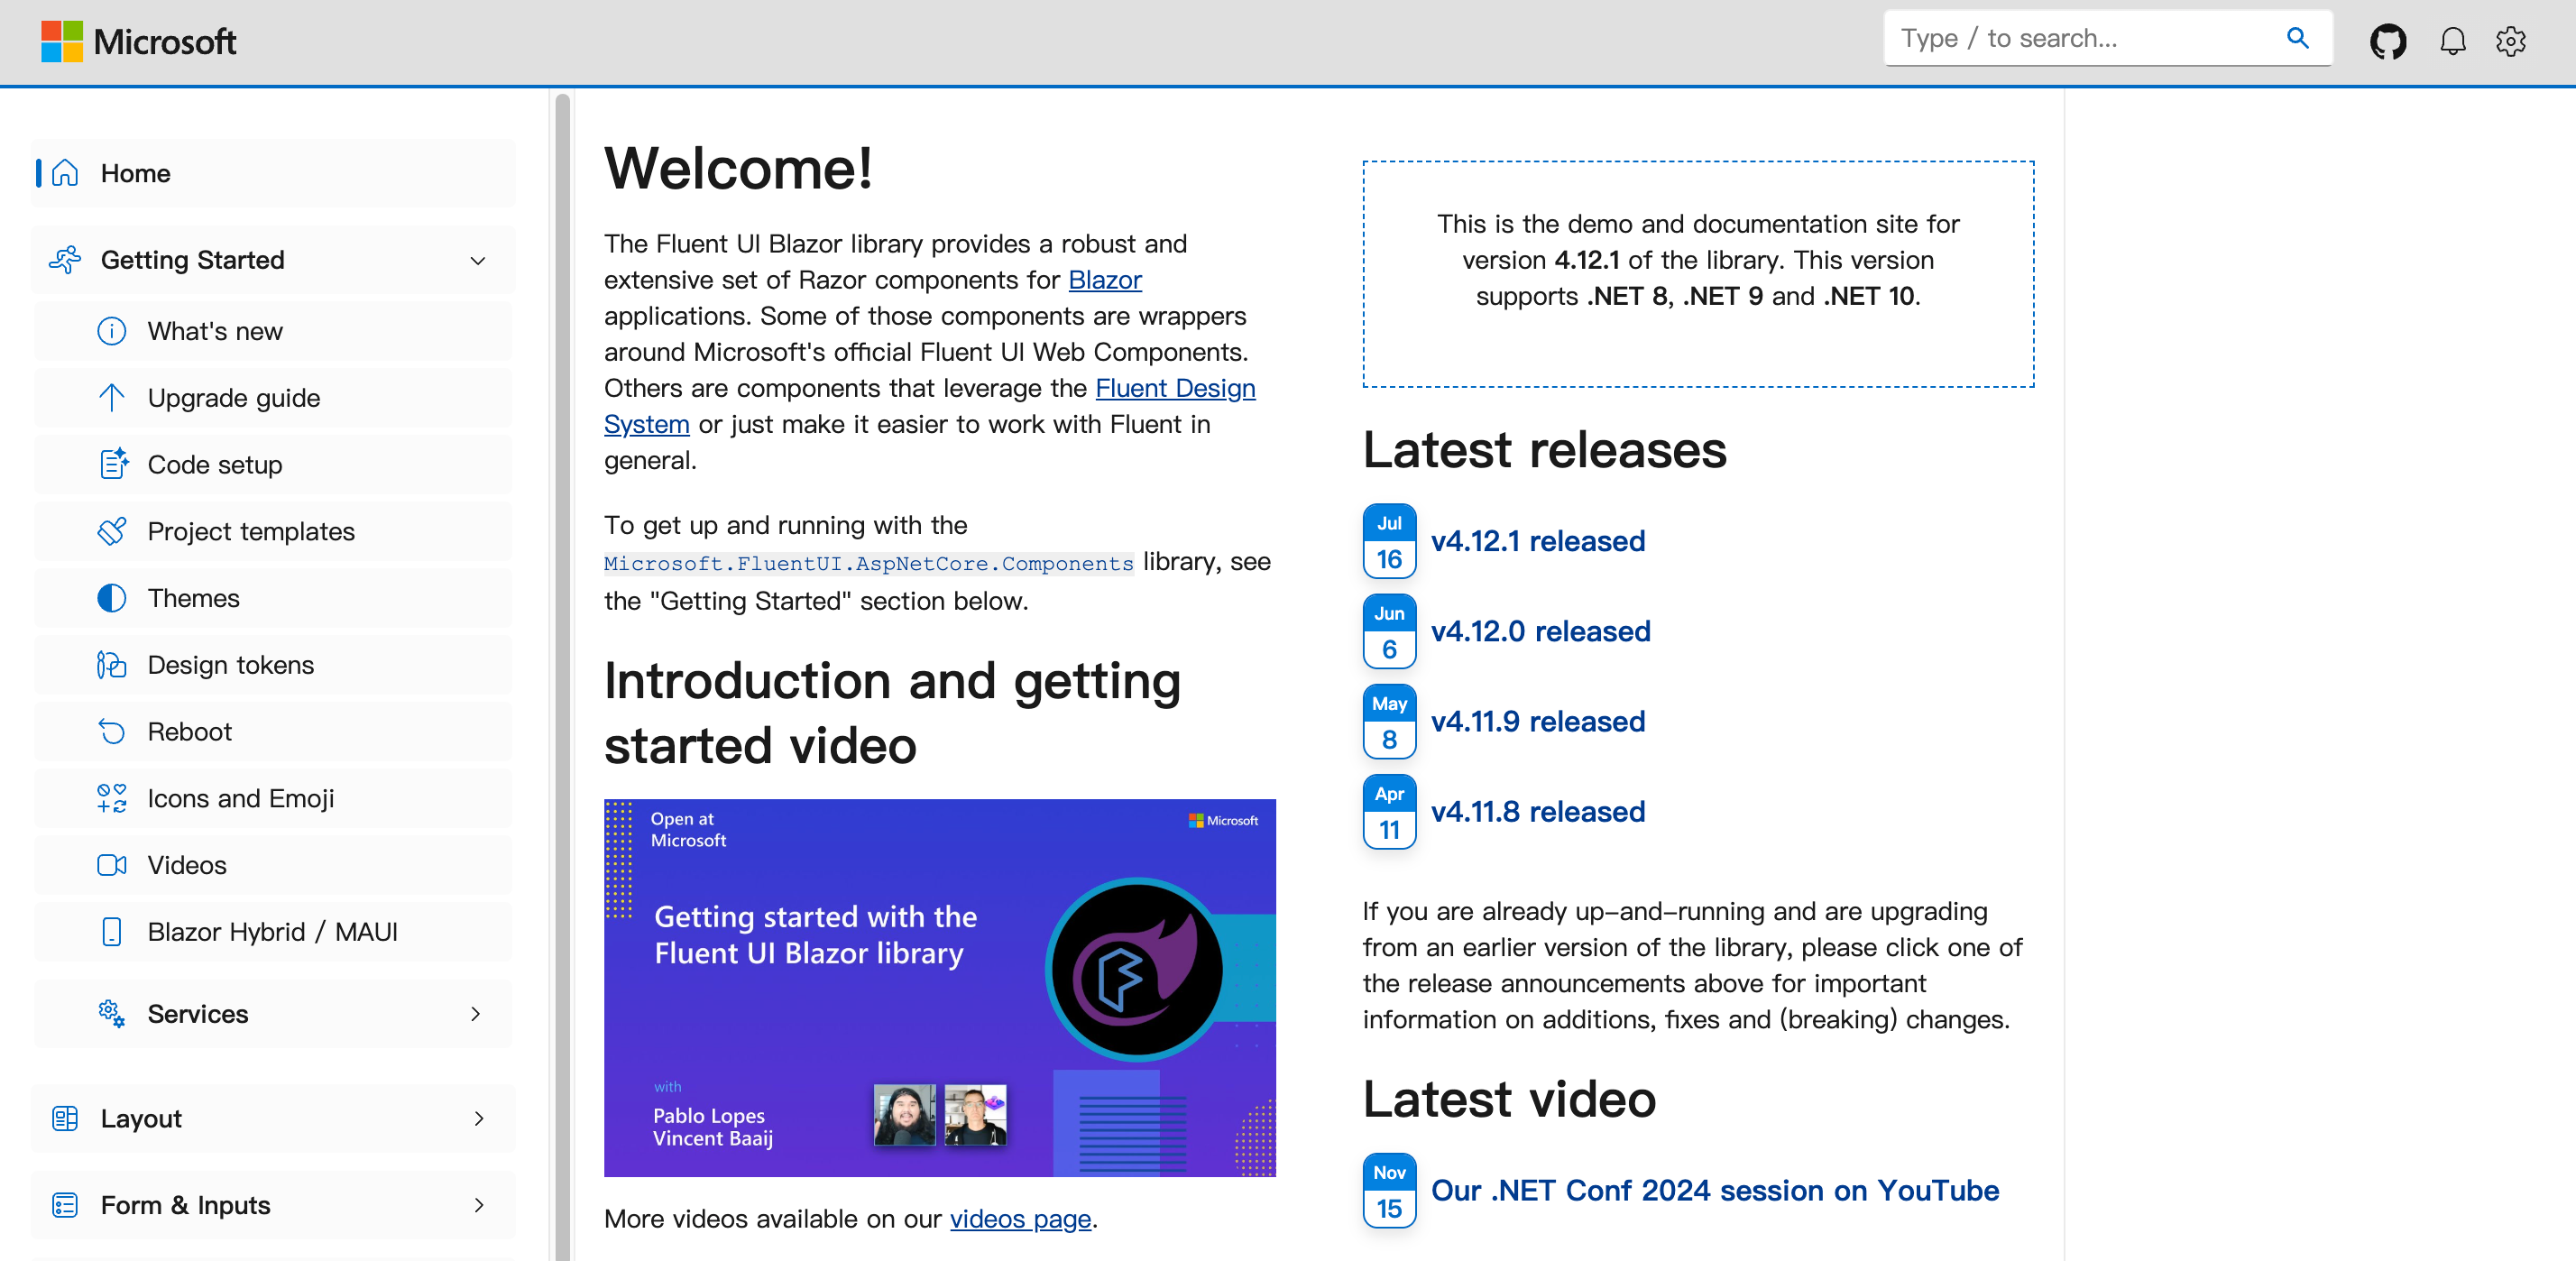Viewport: 2576px width, 1261px height.
Task: Select the Themes half-circle icon
Action: tap(111, 598)
